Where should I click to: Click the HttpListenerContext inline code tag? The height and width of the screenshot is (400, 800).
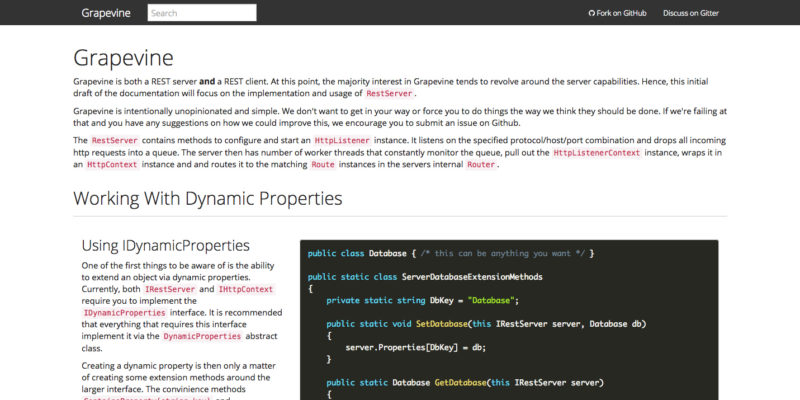597,152
